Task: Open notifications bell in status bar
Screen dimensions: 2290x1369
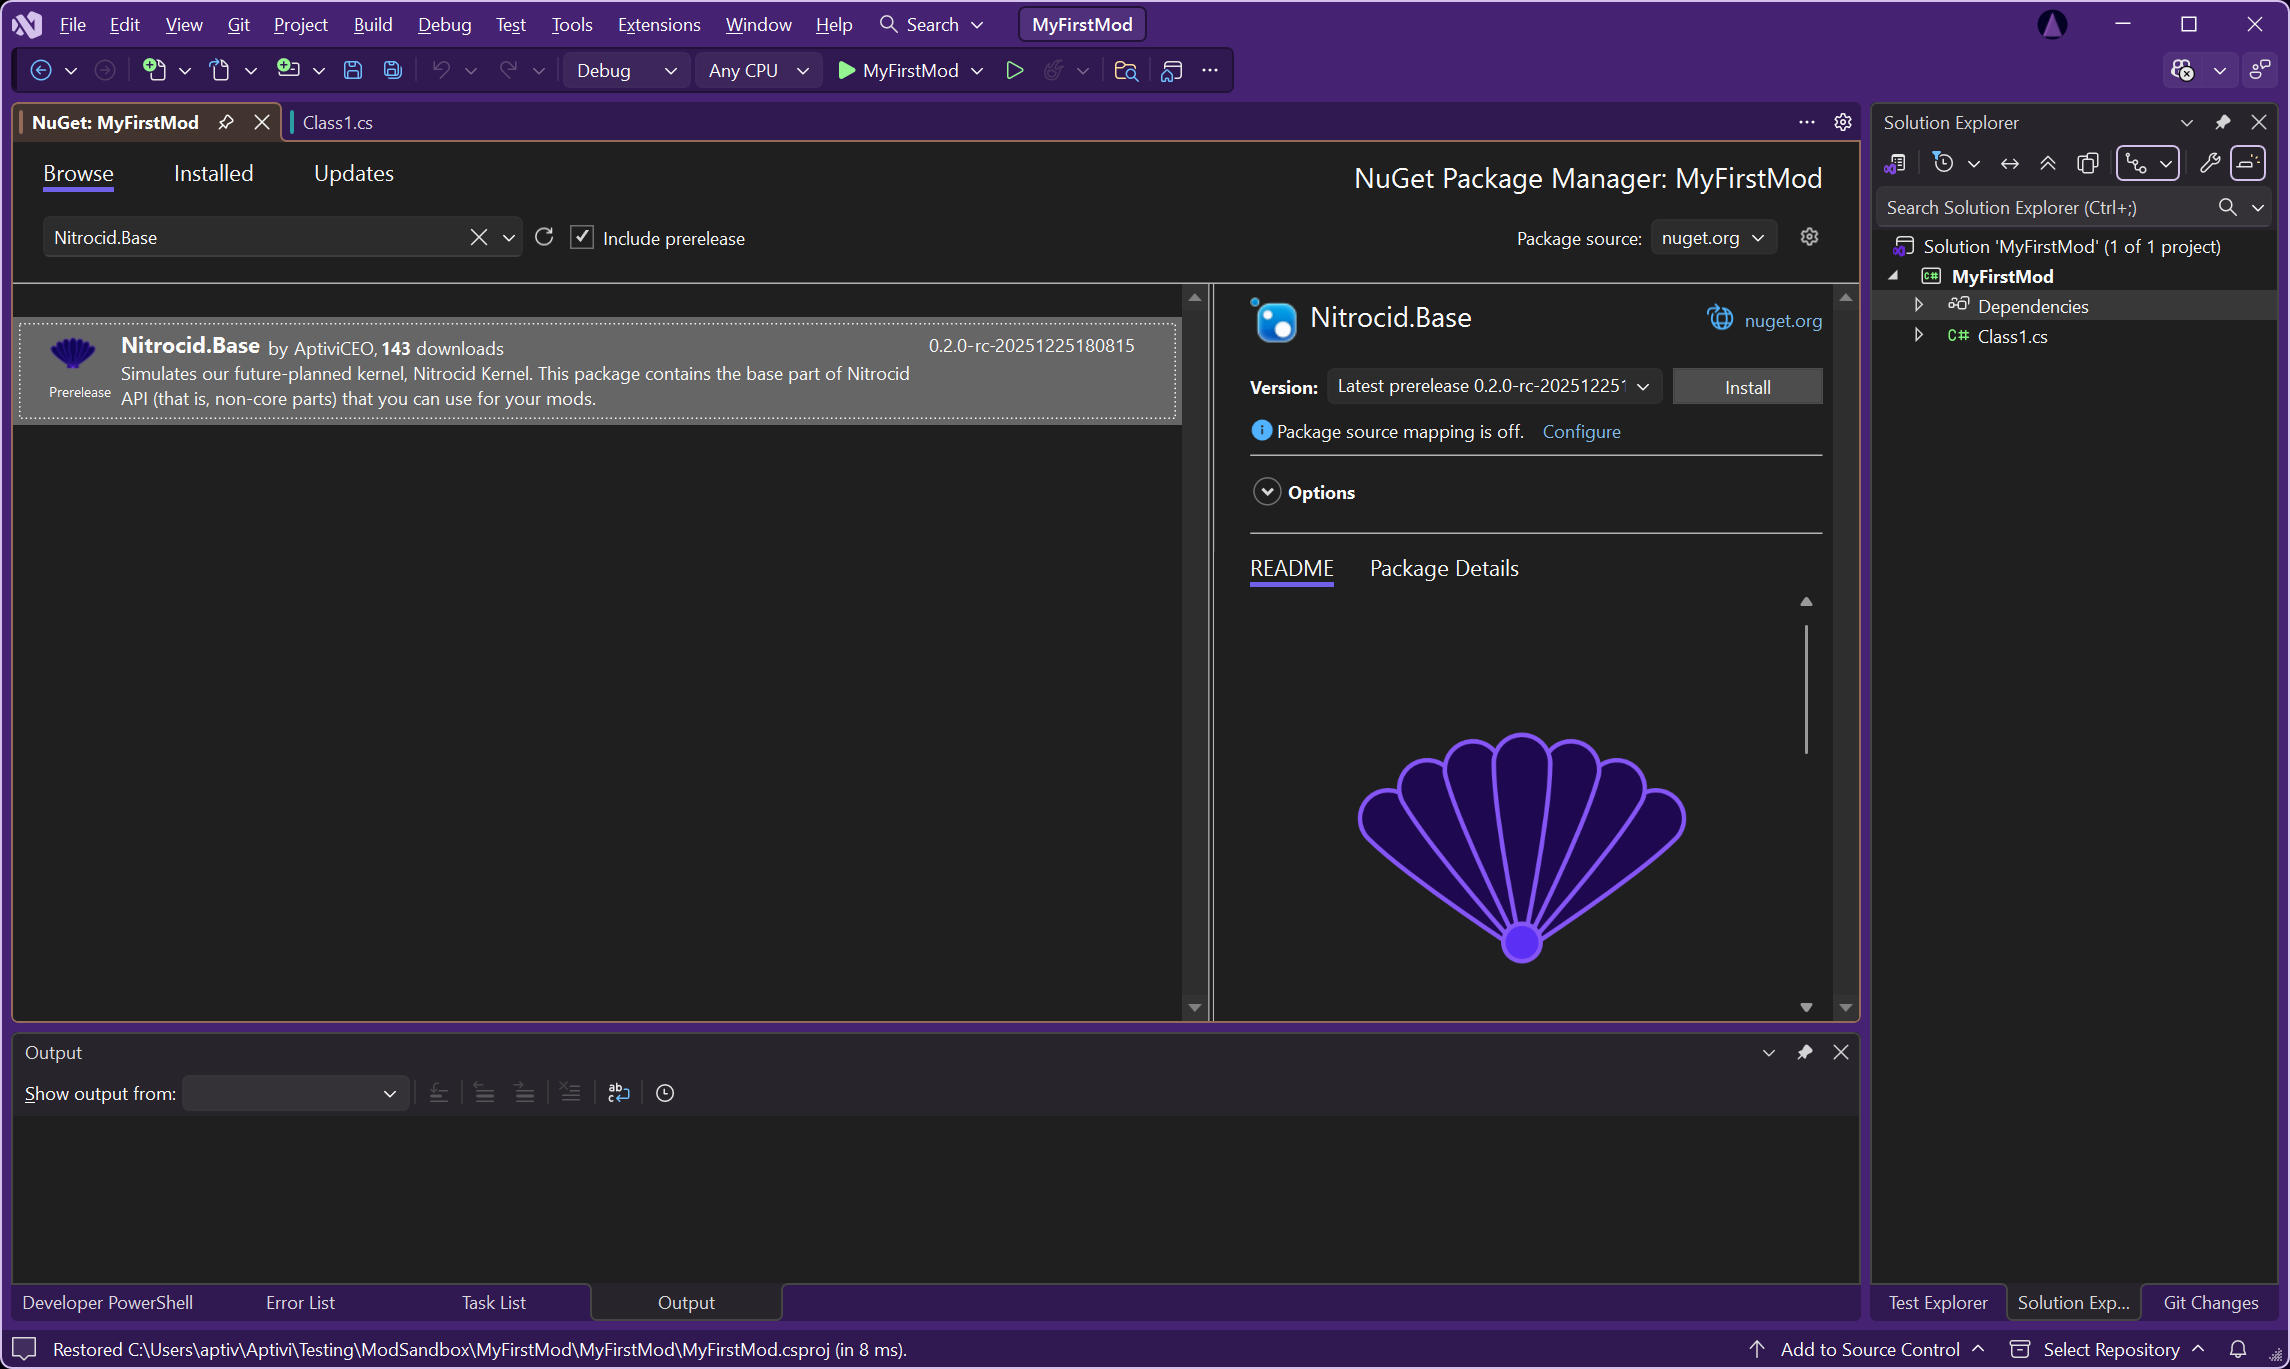Action: point(2238,1349)
